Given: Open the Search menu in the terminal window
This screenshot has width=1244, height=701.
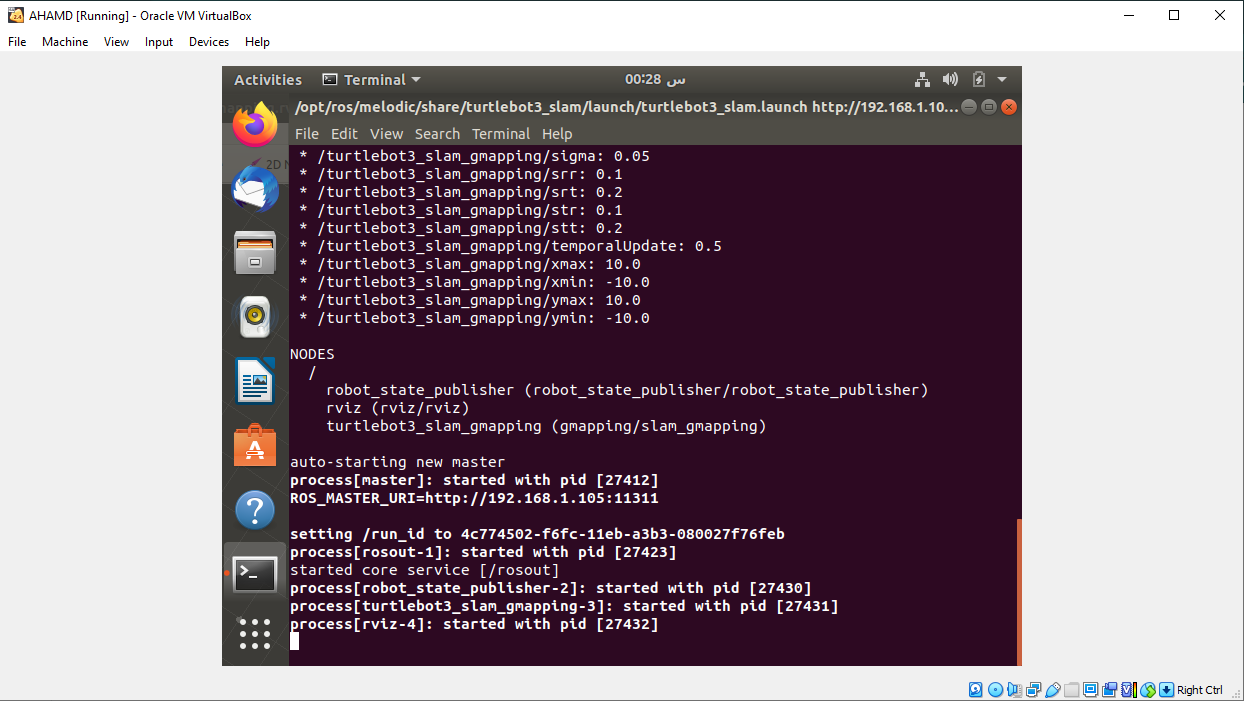Looking at the screenshot, I should click(x=437, y=134).
